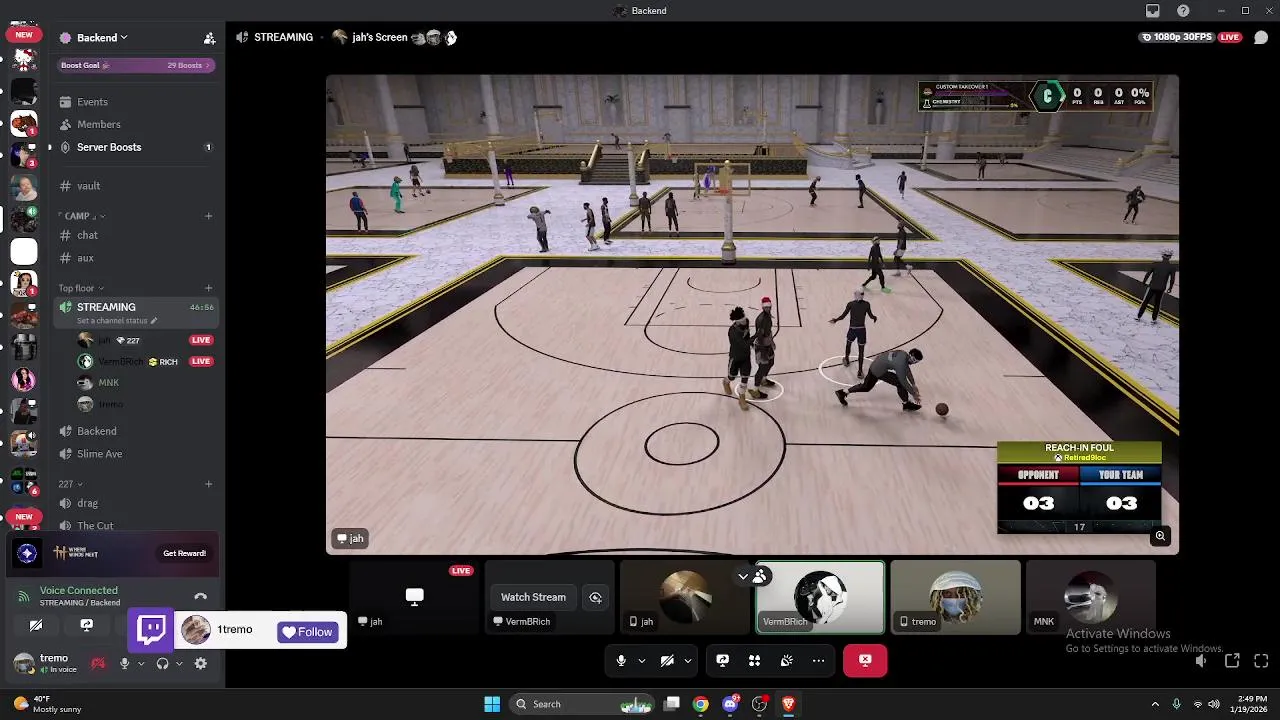
Task: Toggle camera in the call control bar
Action: [667, 660]
